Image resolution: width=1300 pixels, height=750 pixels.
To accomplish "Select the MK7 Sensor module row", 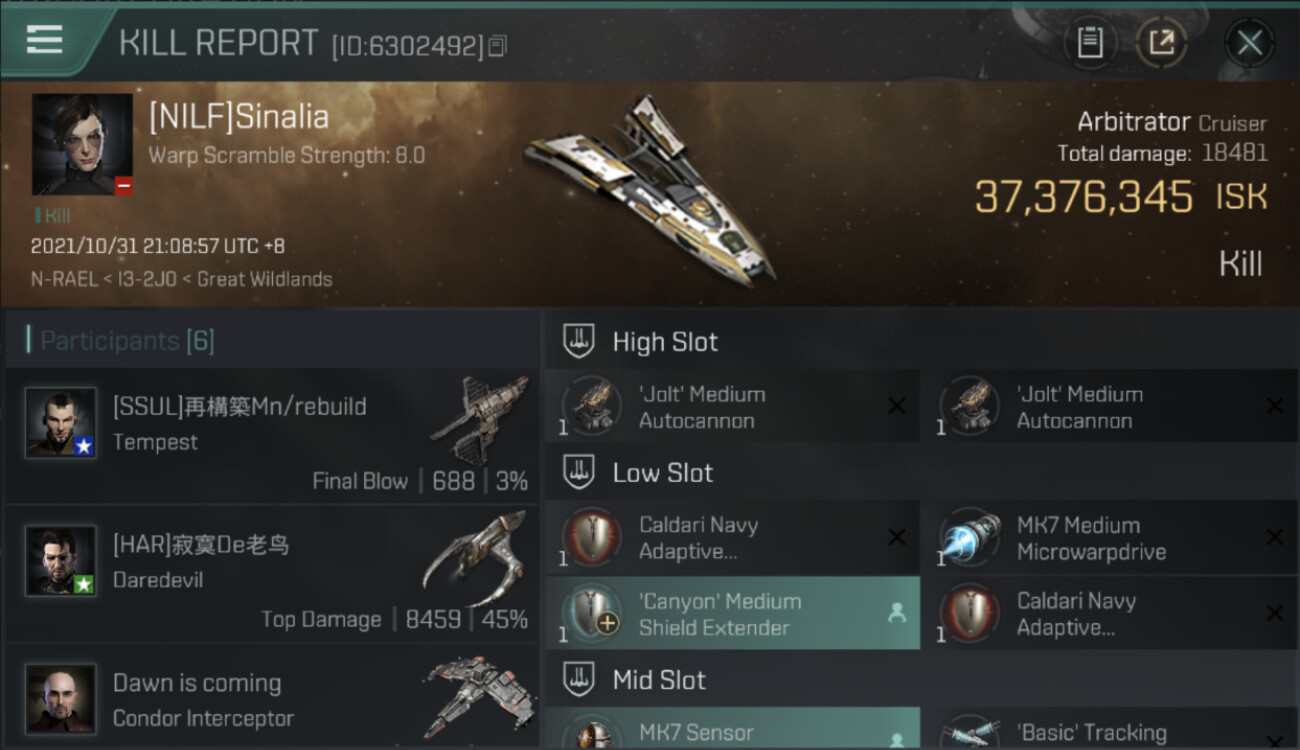I will click(732, 729).
